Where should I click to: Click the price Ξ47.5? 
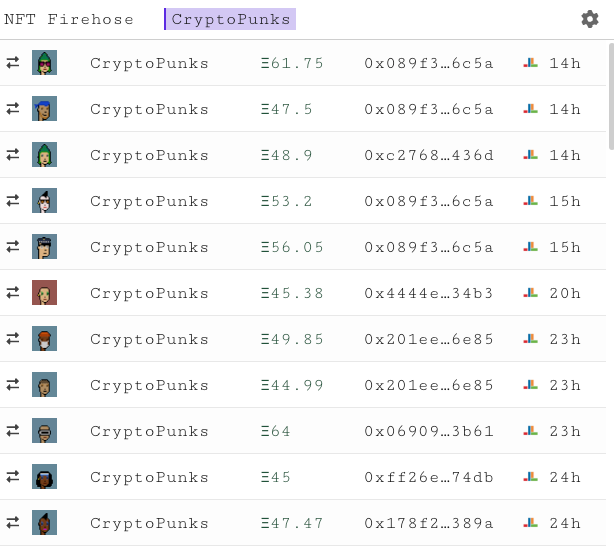tap(287, 109)
